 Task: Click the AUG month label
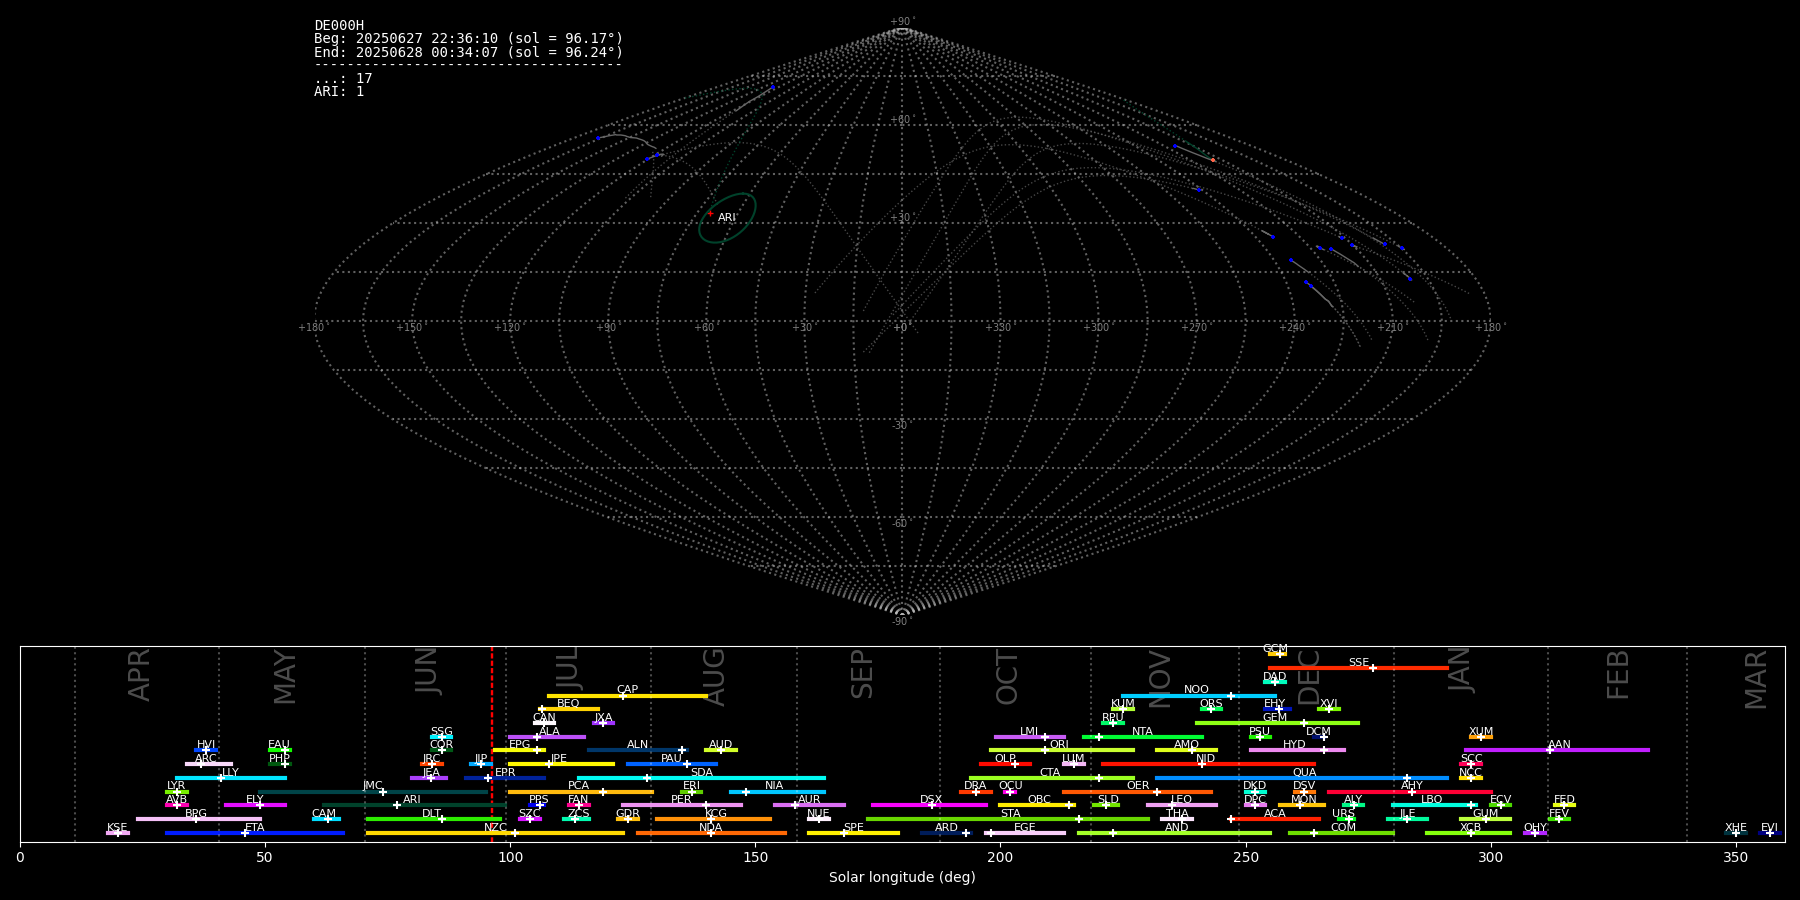714,677
